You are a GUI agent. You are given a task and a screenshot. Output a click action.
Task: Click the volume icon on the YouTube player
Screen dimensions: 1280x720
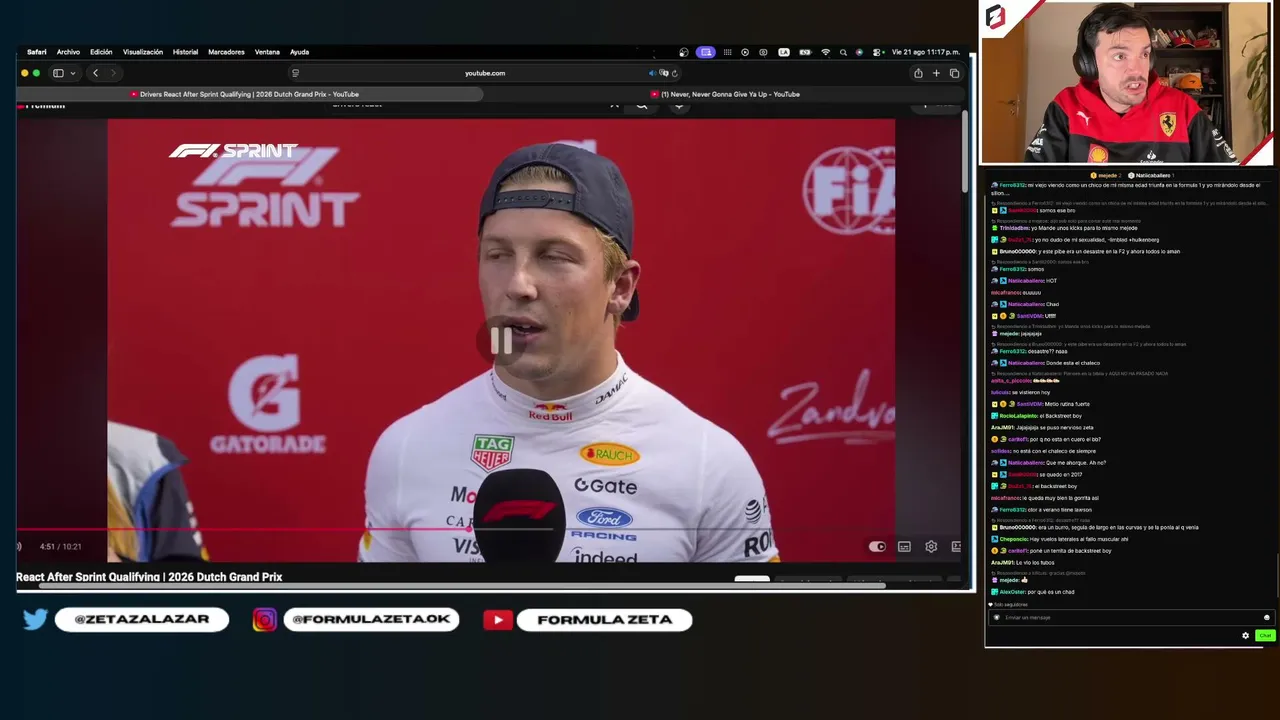pyautogui.click(x=19, y=546)
